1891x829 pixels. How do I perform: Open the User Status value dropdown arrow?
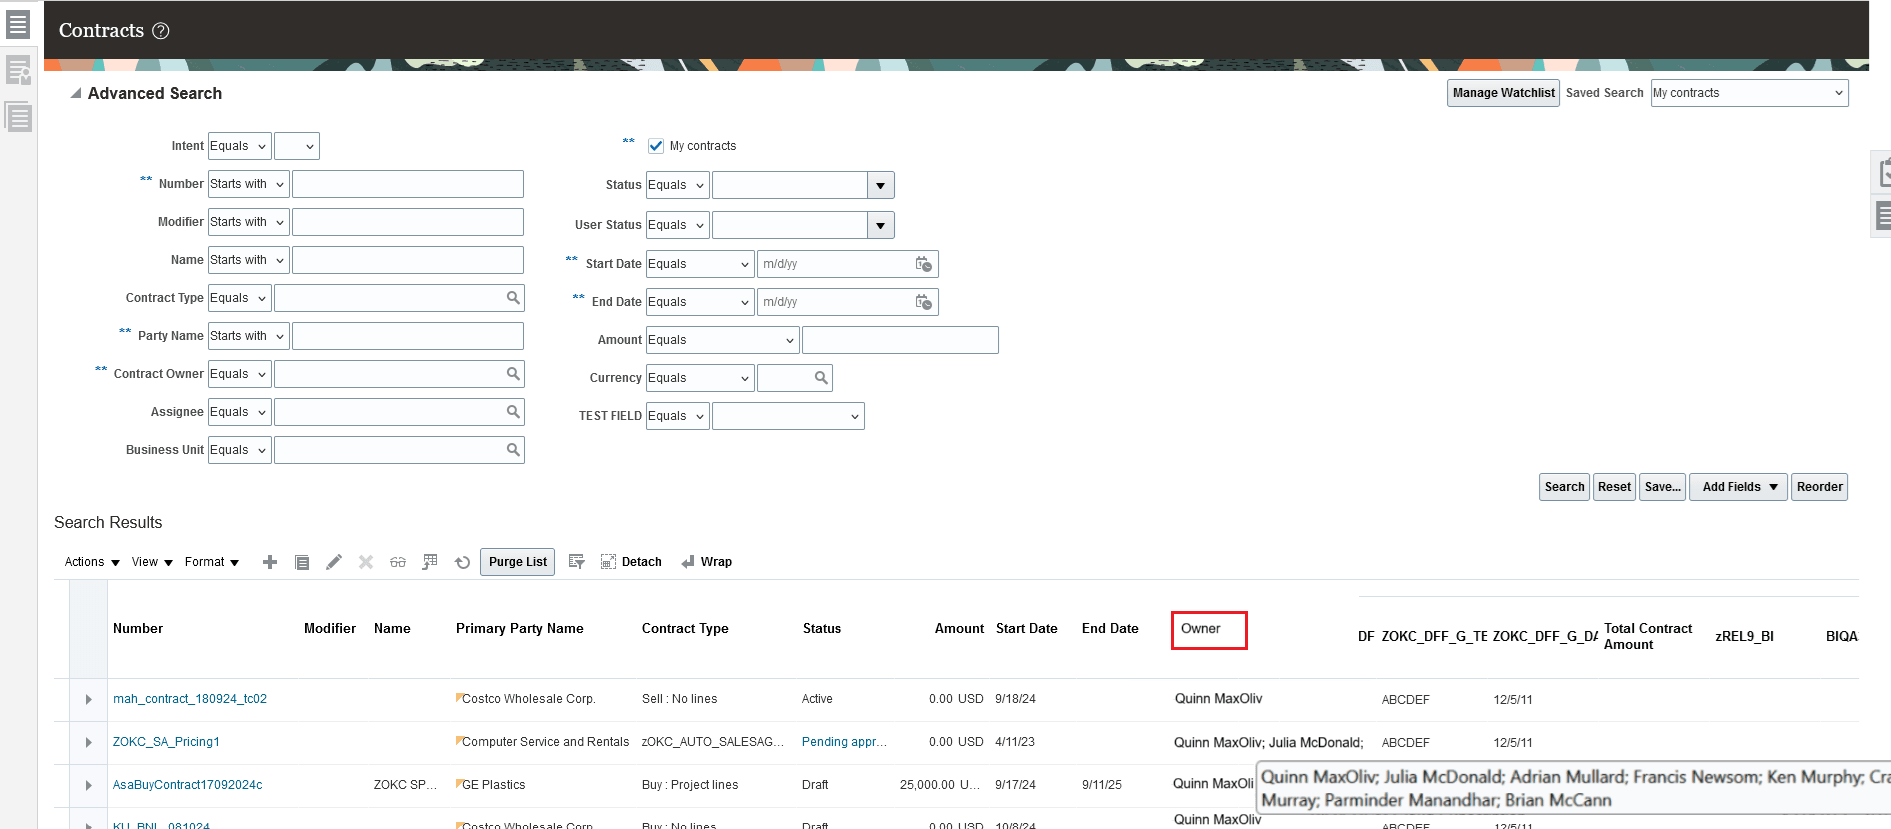tap(880, 225)
